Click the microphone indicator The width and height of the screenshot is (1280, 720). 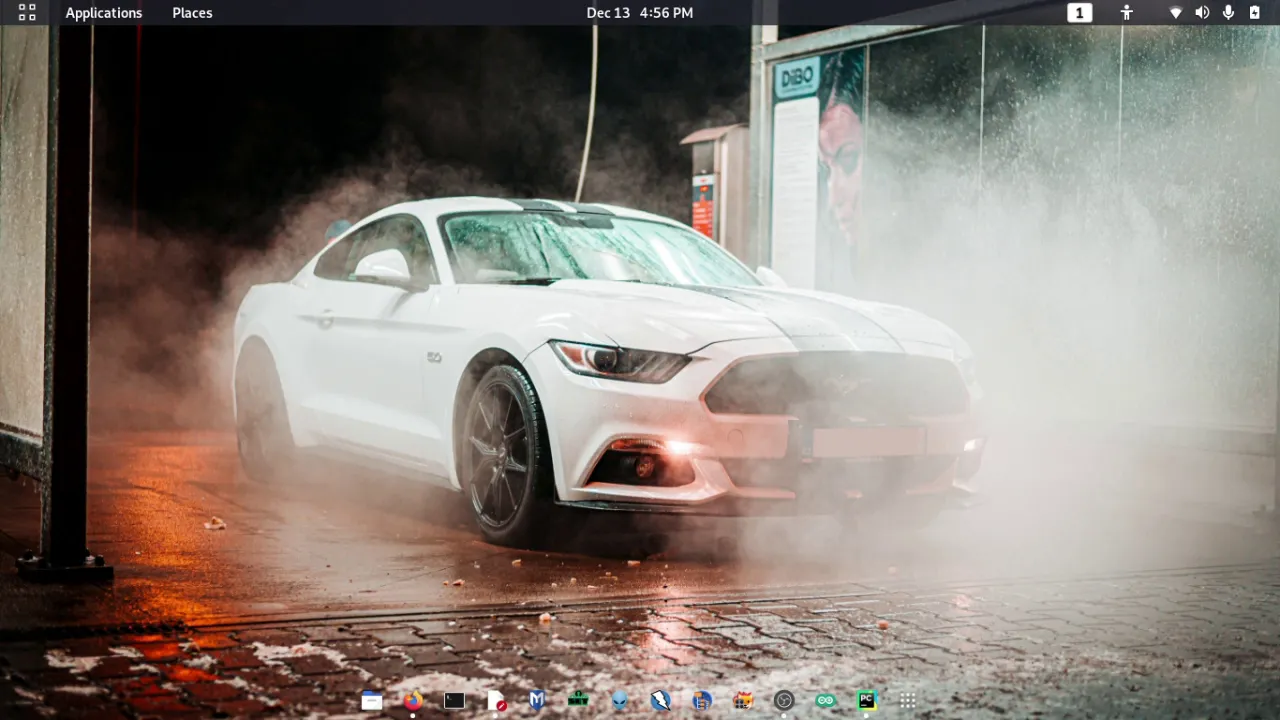point(1228,13)
